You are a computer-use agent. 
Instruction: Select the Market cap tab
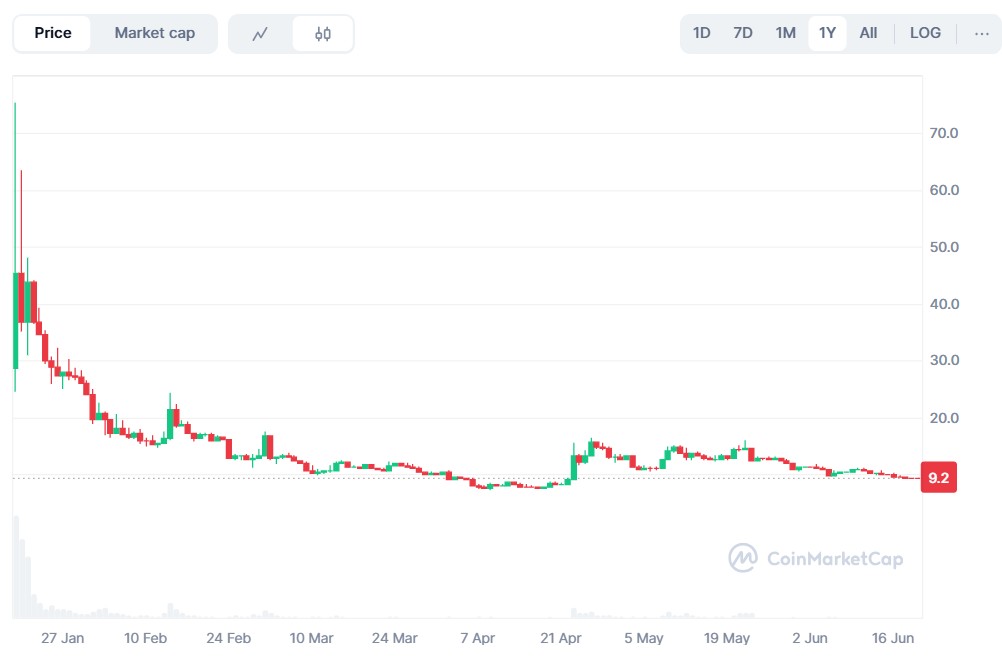pos(154,33)
